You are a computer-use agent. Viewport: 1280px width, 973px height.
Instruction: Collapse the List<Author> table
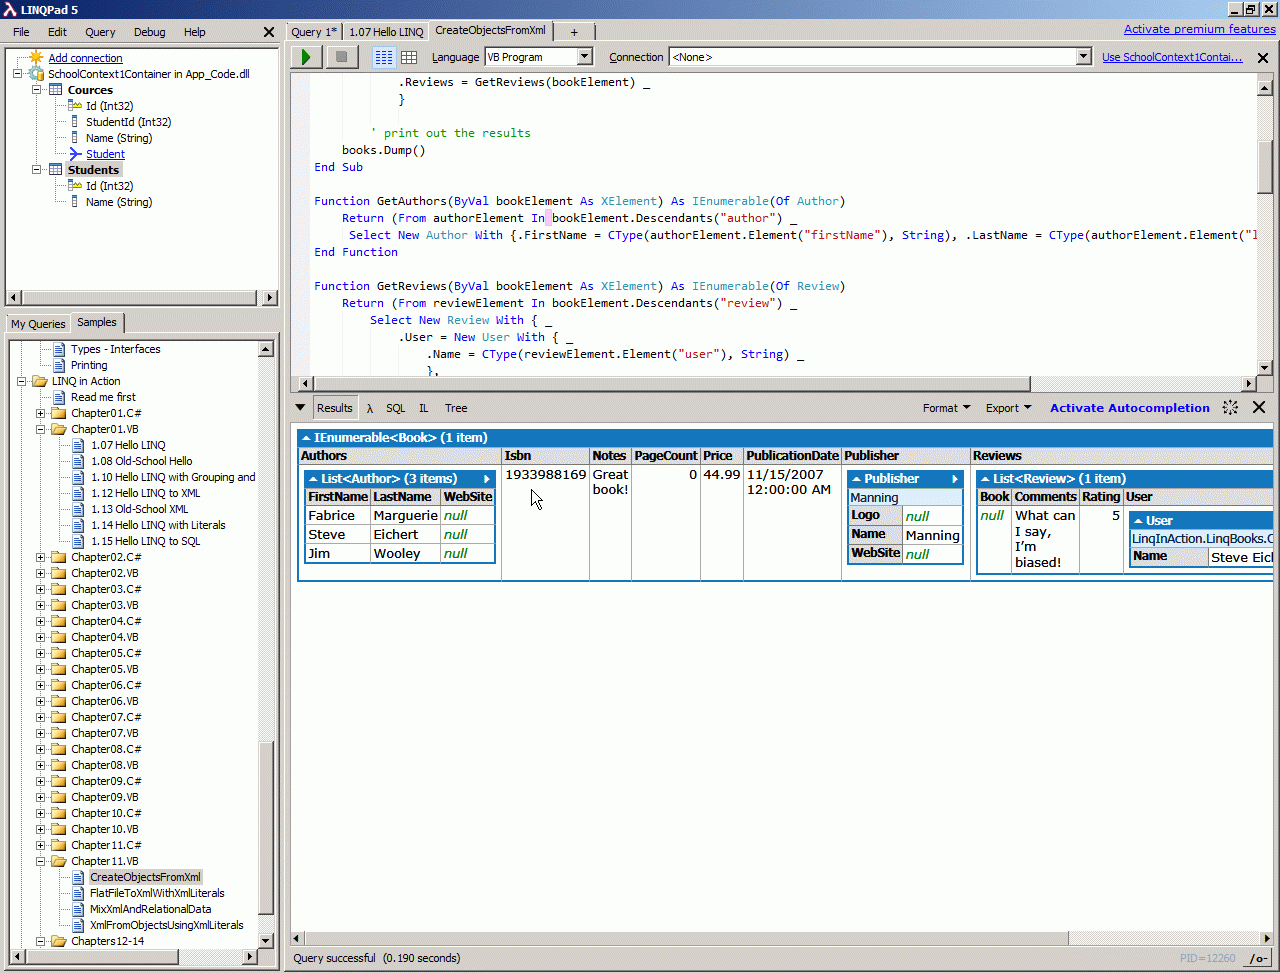313,479
